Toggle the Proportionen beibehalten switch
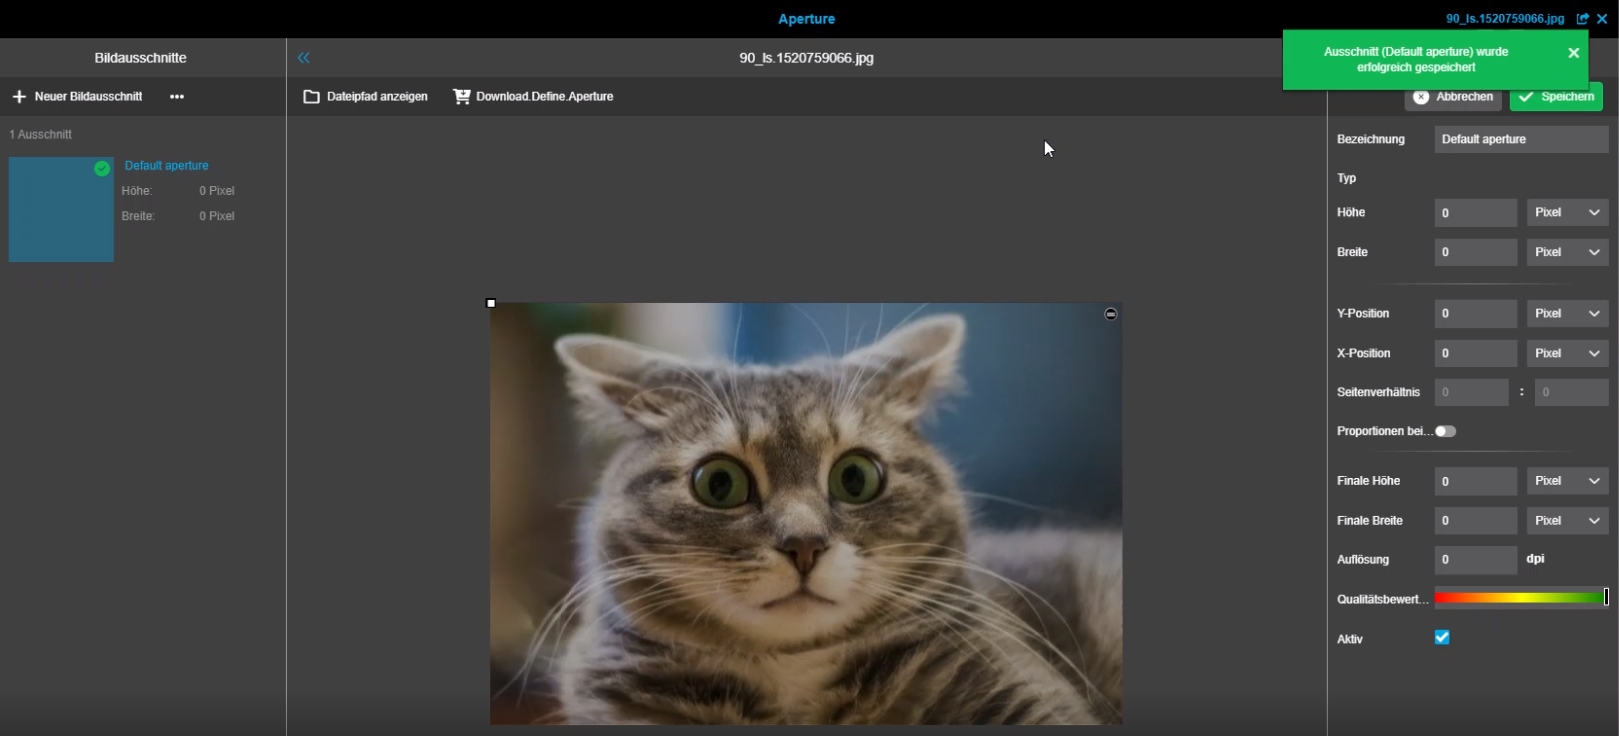 click(1445, 431)
